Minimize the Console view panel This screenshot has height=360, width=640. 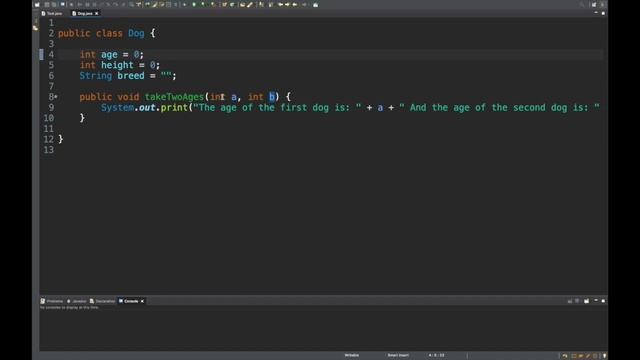596,300
